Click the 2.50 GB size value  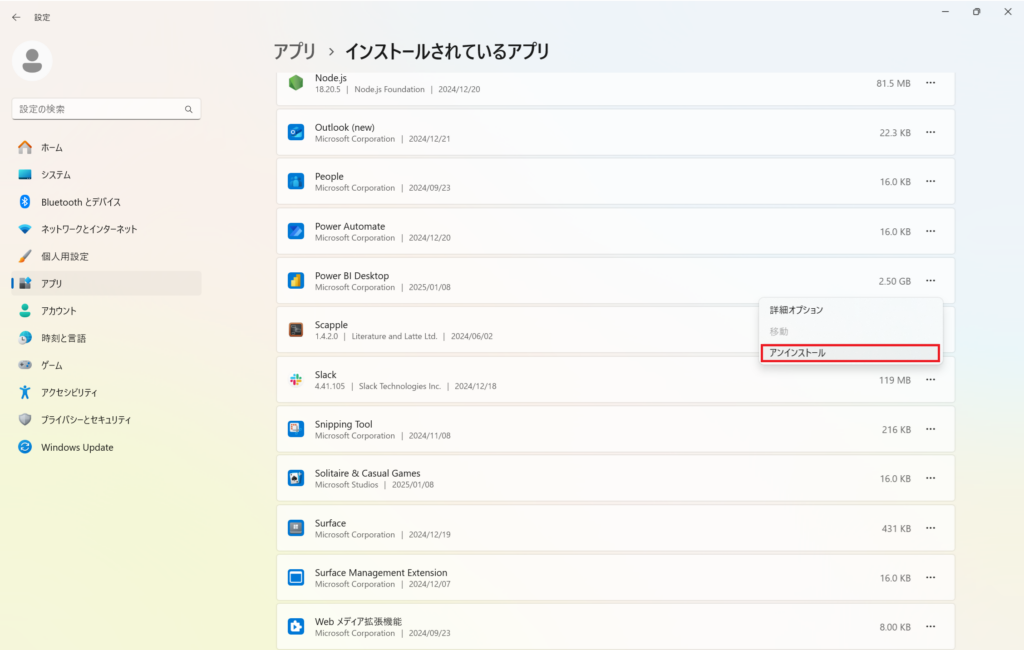coord(894,282)
